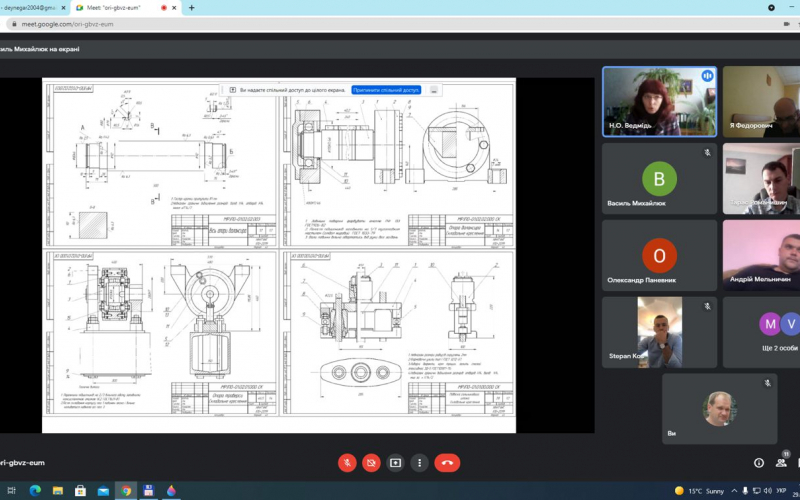Image resolution: width=800 pixels, height=500 pixels.
Task: Open colorful droplet app on taskbar
Action: tap(171, 491)
